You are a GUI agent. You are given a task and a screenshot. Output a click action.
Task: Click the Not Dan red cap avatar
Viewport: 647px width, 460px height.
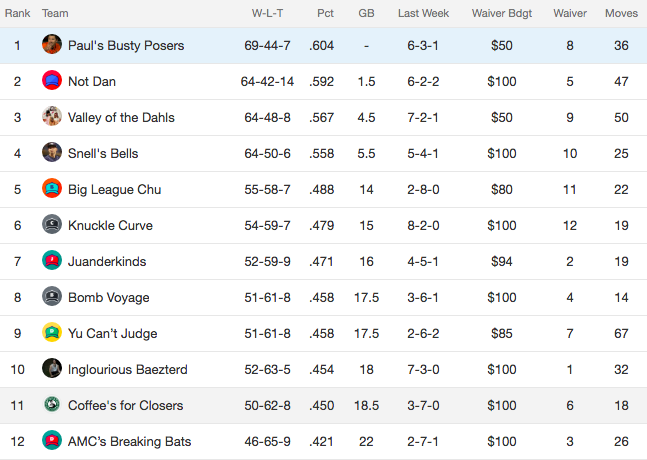pos(52,80)
